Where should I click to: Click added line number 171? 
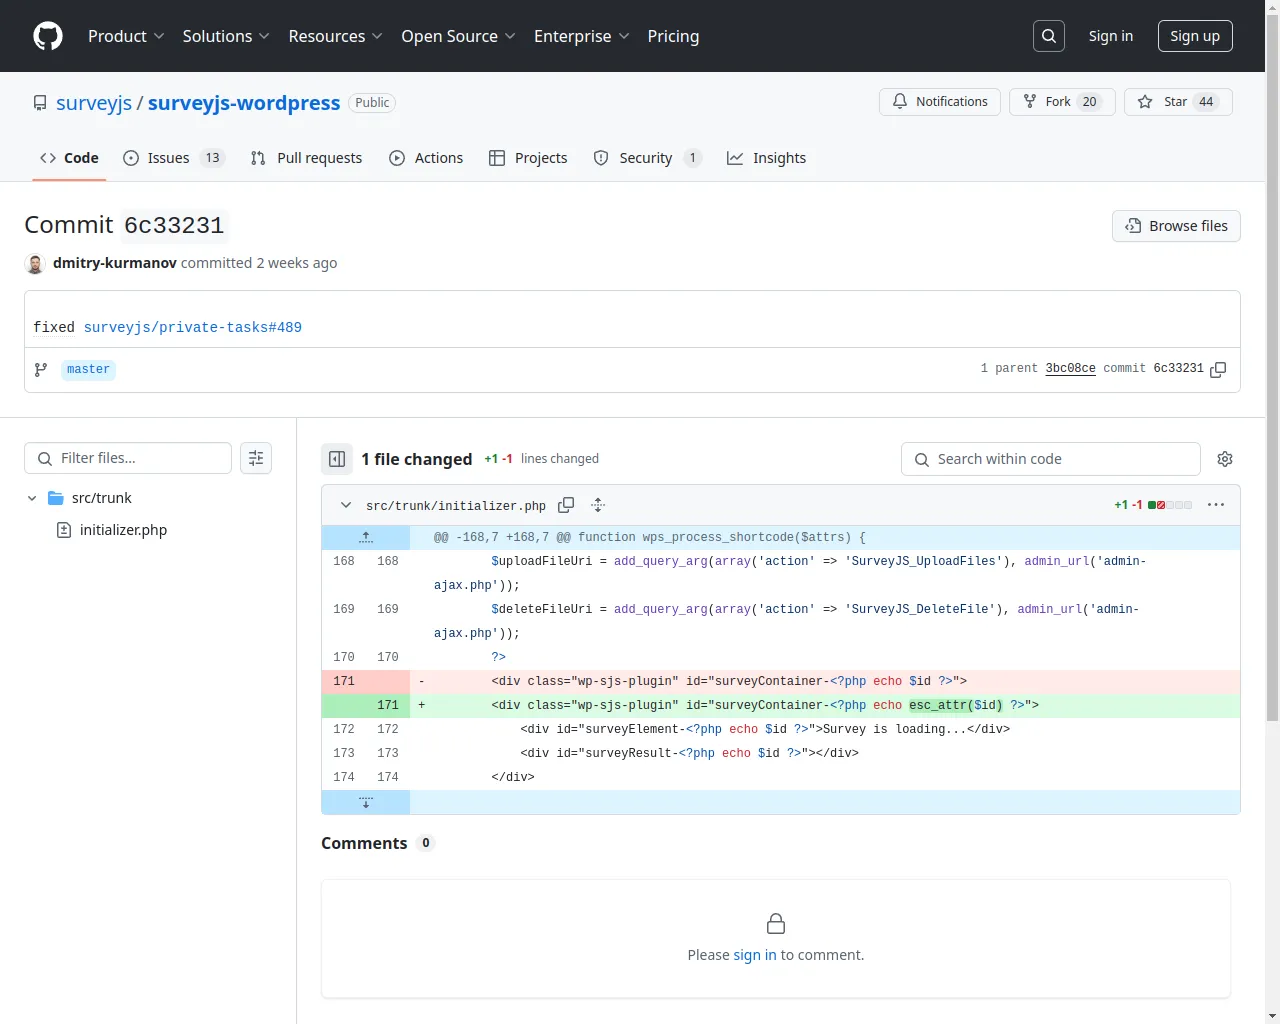click(388, 705)
